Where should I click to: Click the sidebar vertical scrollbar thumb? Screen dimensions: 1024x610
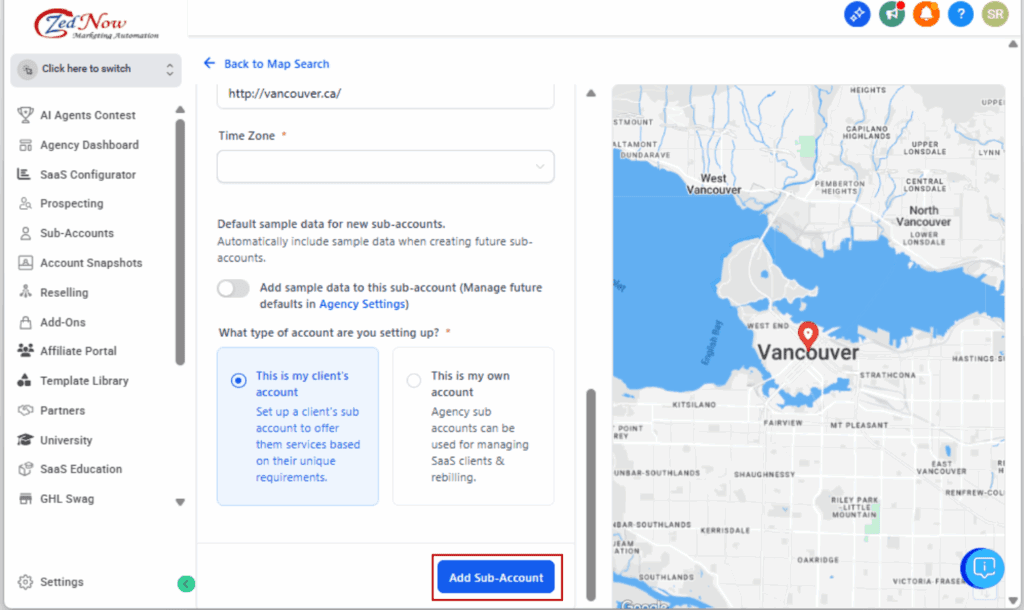(180, 242)
